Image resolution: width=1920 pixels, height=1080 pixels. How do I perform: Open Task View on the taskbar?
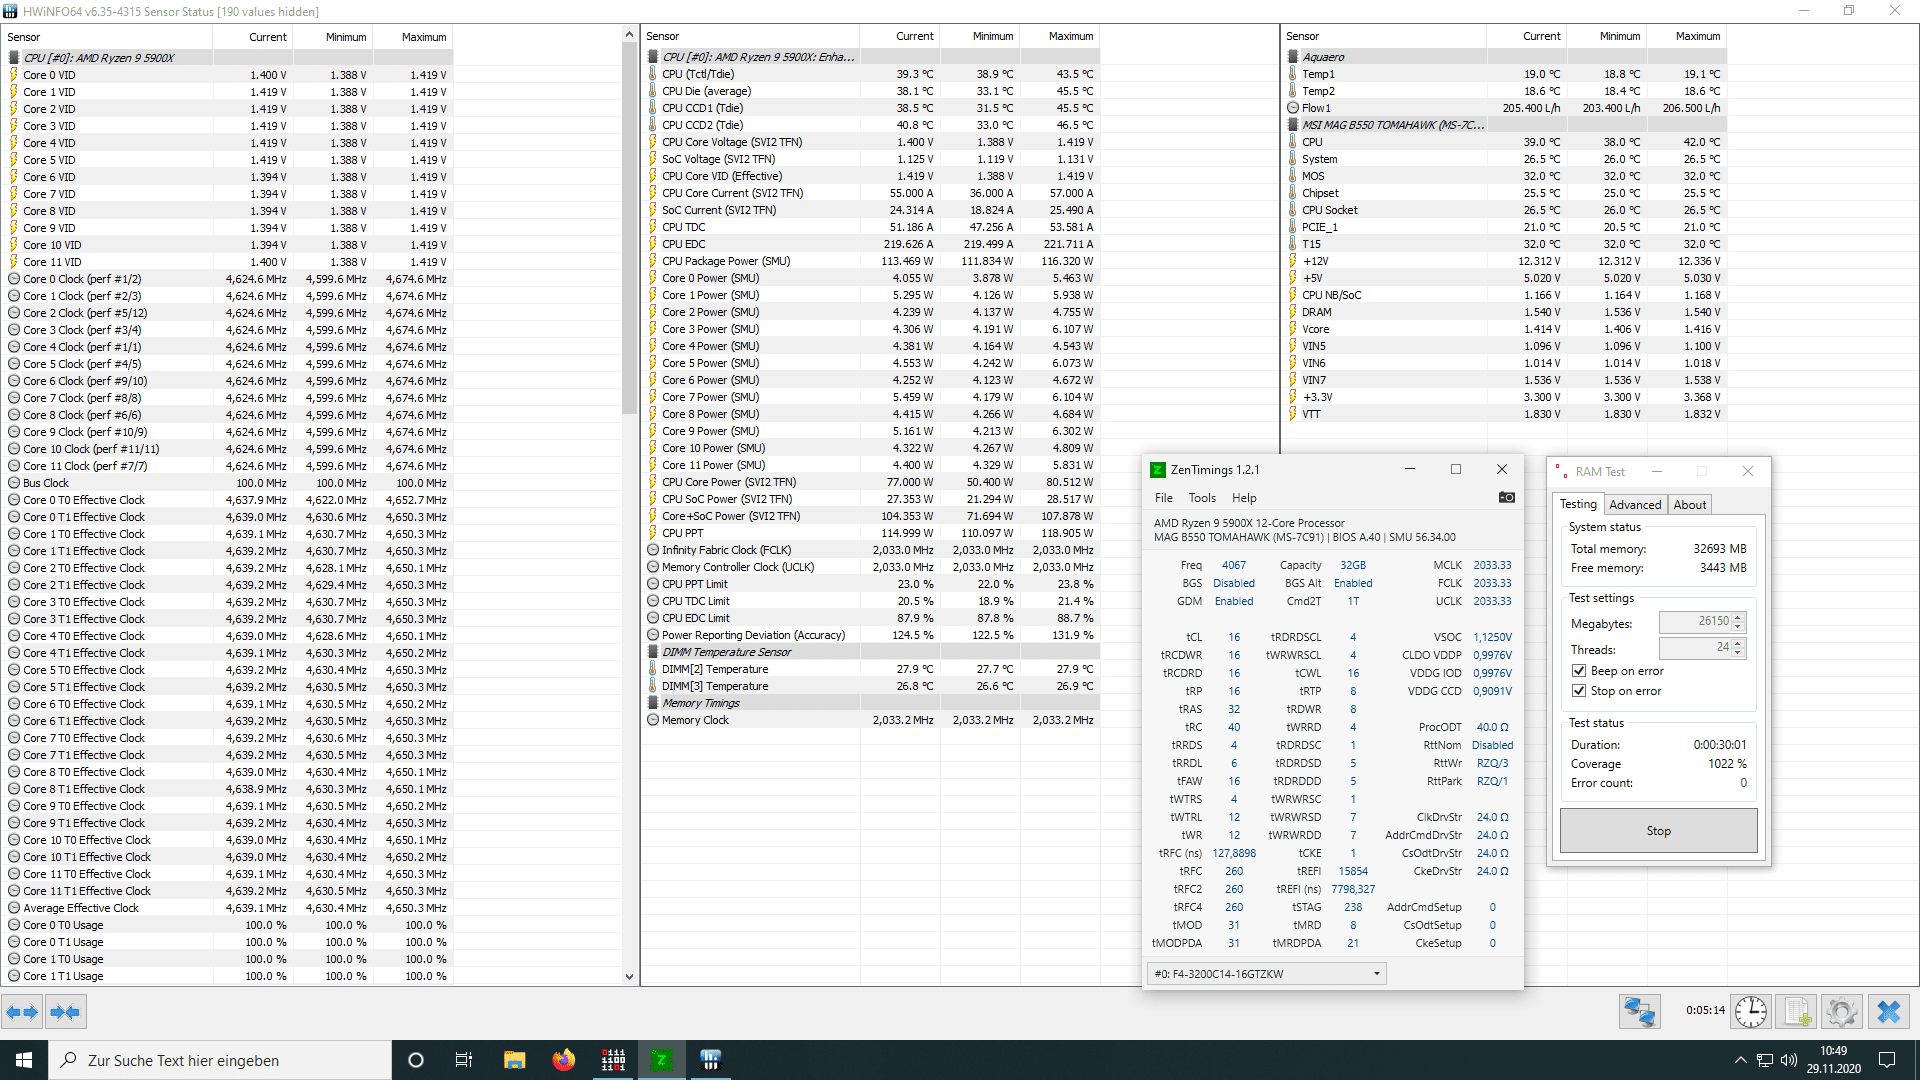point(464,1060)
